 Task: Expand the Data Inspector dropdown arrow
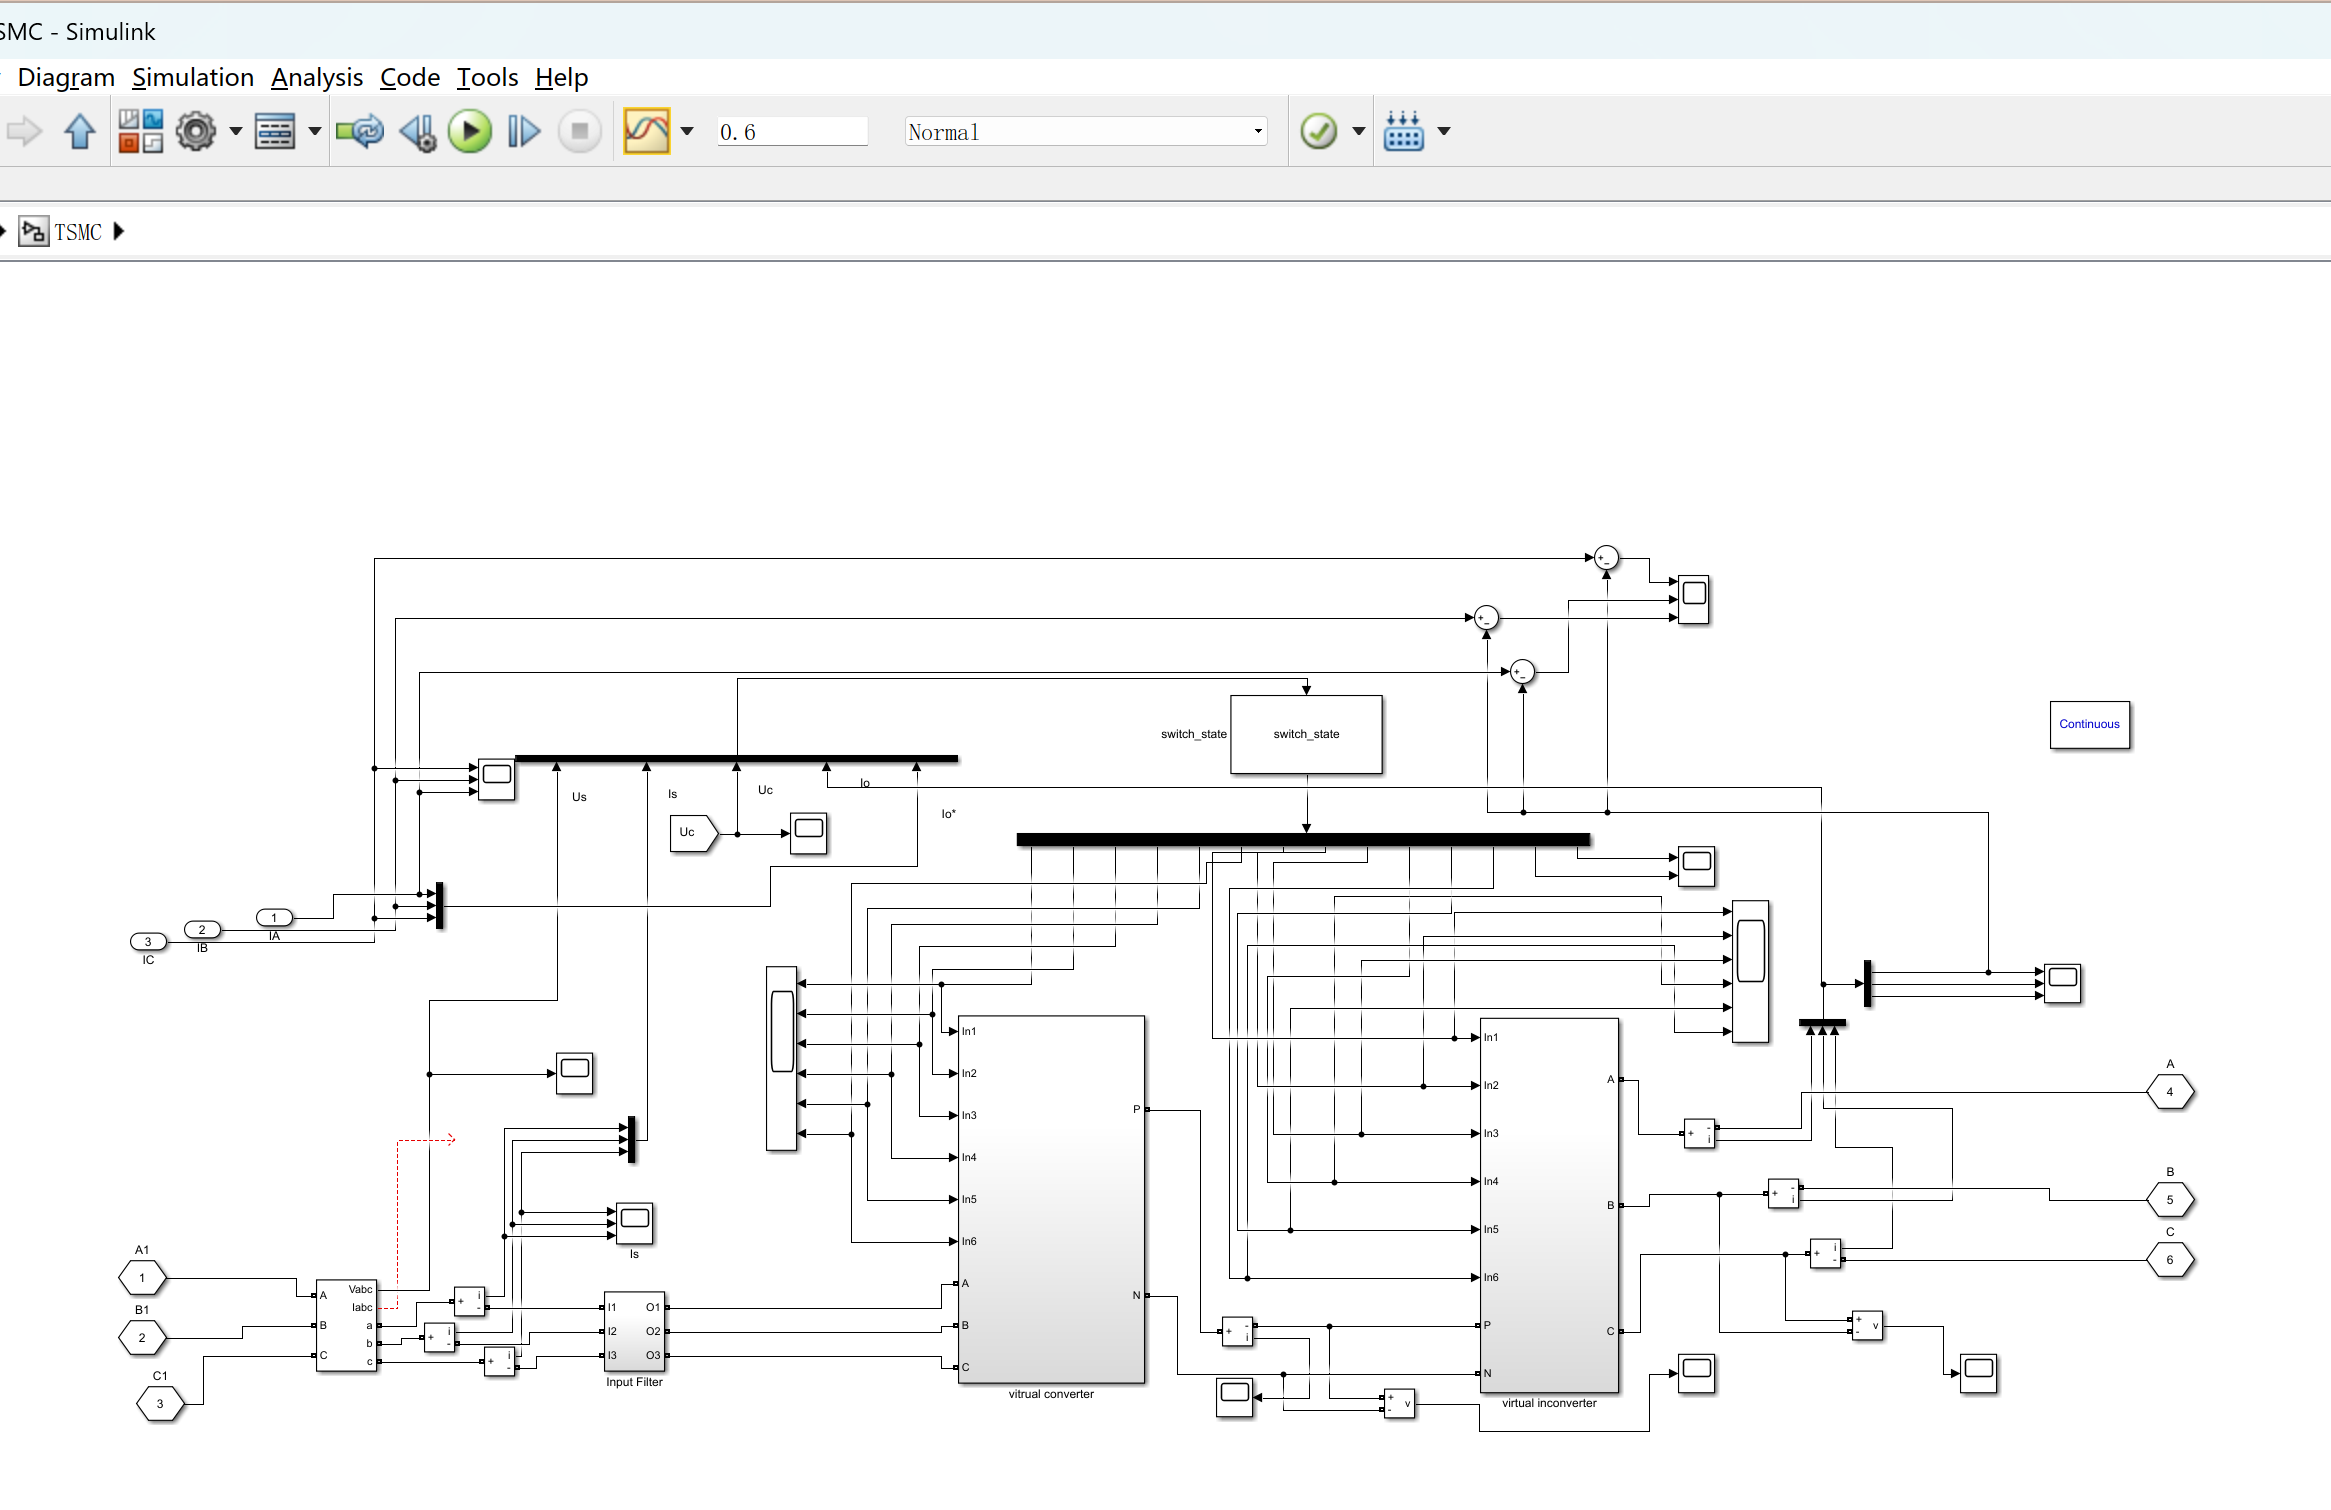pyautogui.click(x=687, y=131)
